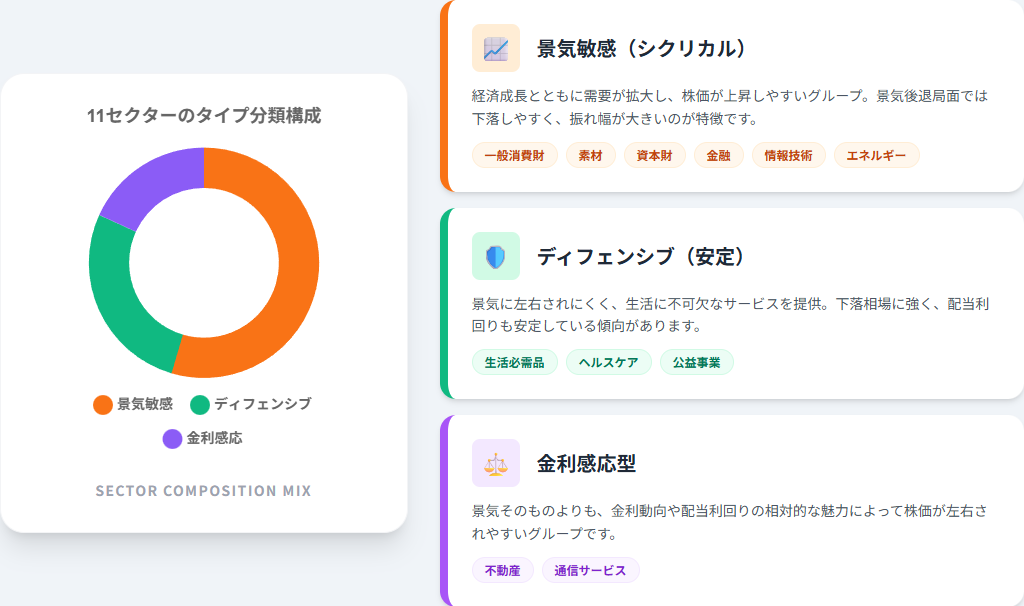Screen dimensions: 1024x606
Task: Toggle the 景気敏感 legend item
Action: (x=133, y=404)
